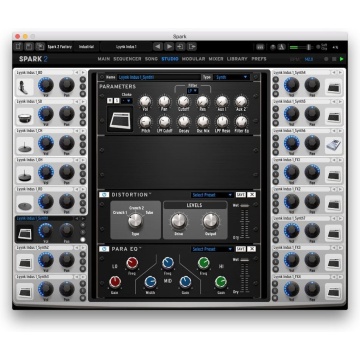360x360 pixels.
Task: Click the Synth3 pad icon
Action: (25, 291)
